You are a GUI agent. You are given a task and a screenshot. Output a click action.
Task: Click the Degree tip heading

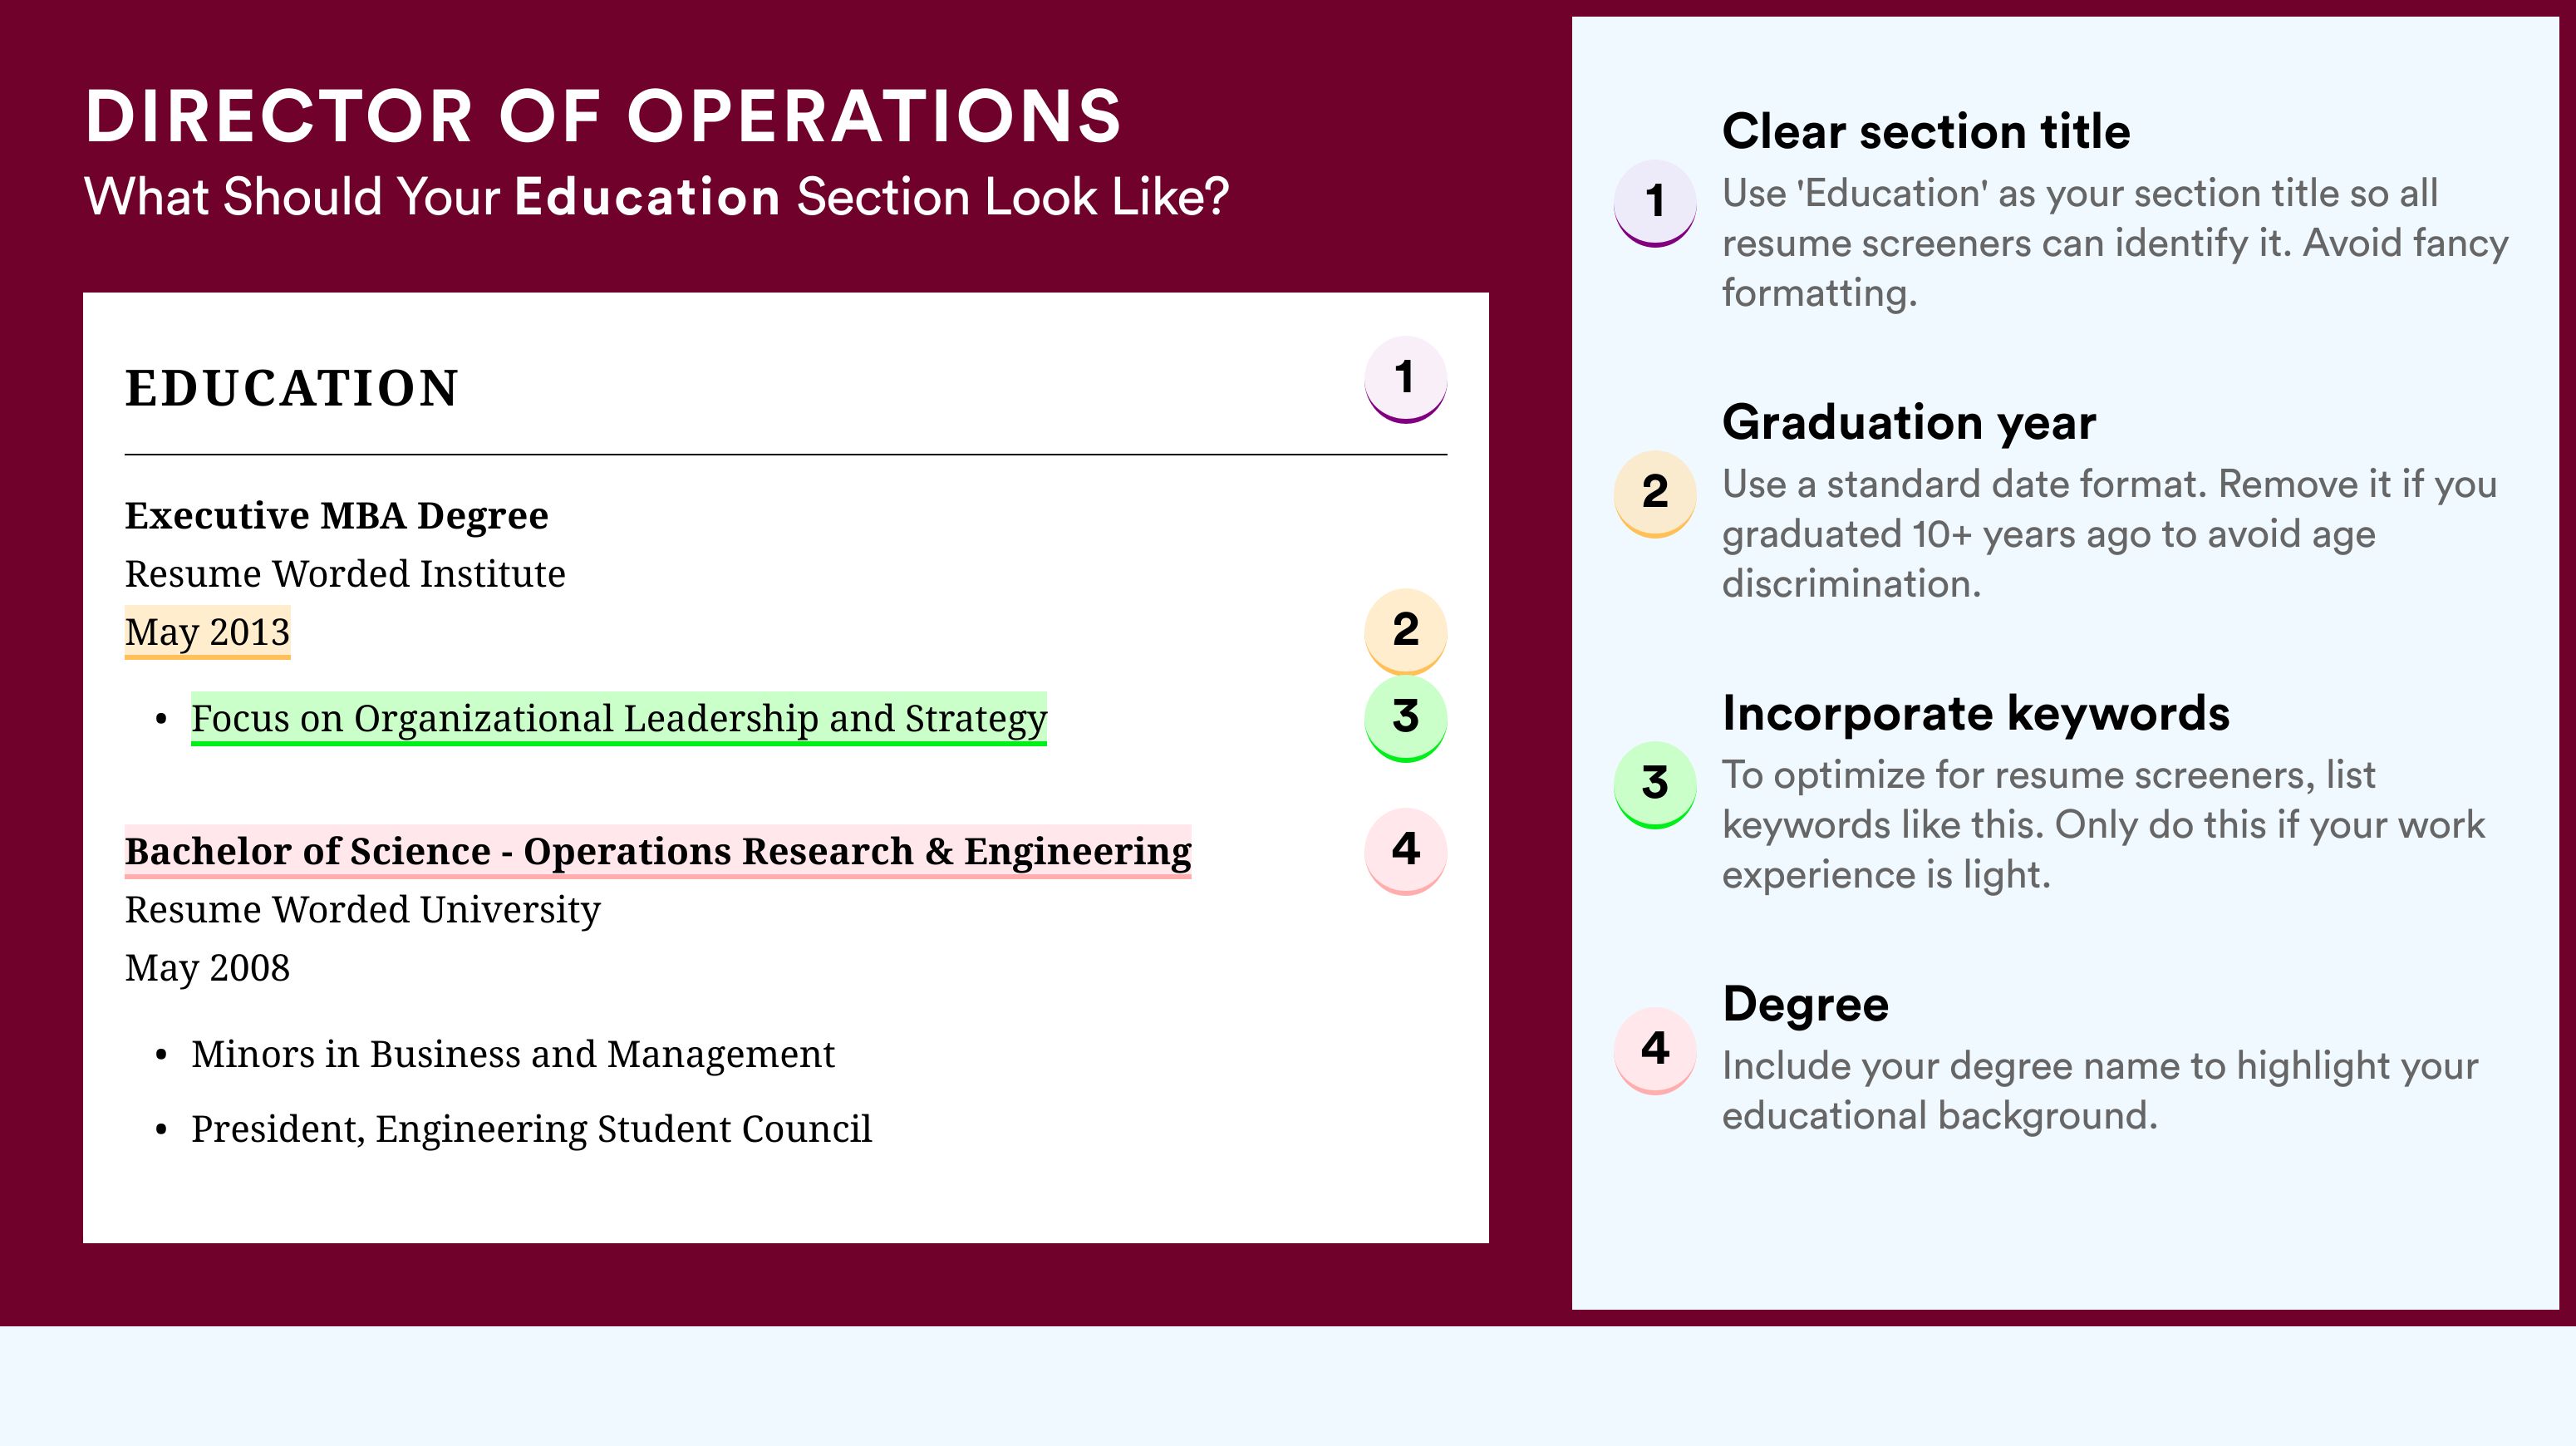(1805, 1004)
